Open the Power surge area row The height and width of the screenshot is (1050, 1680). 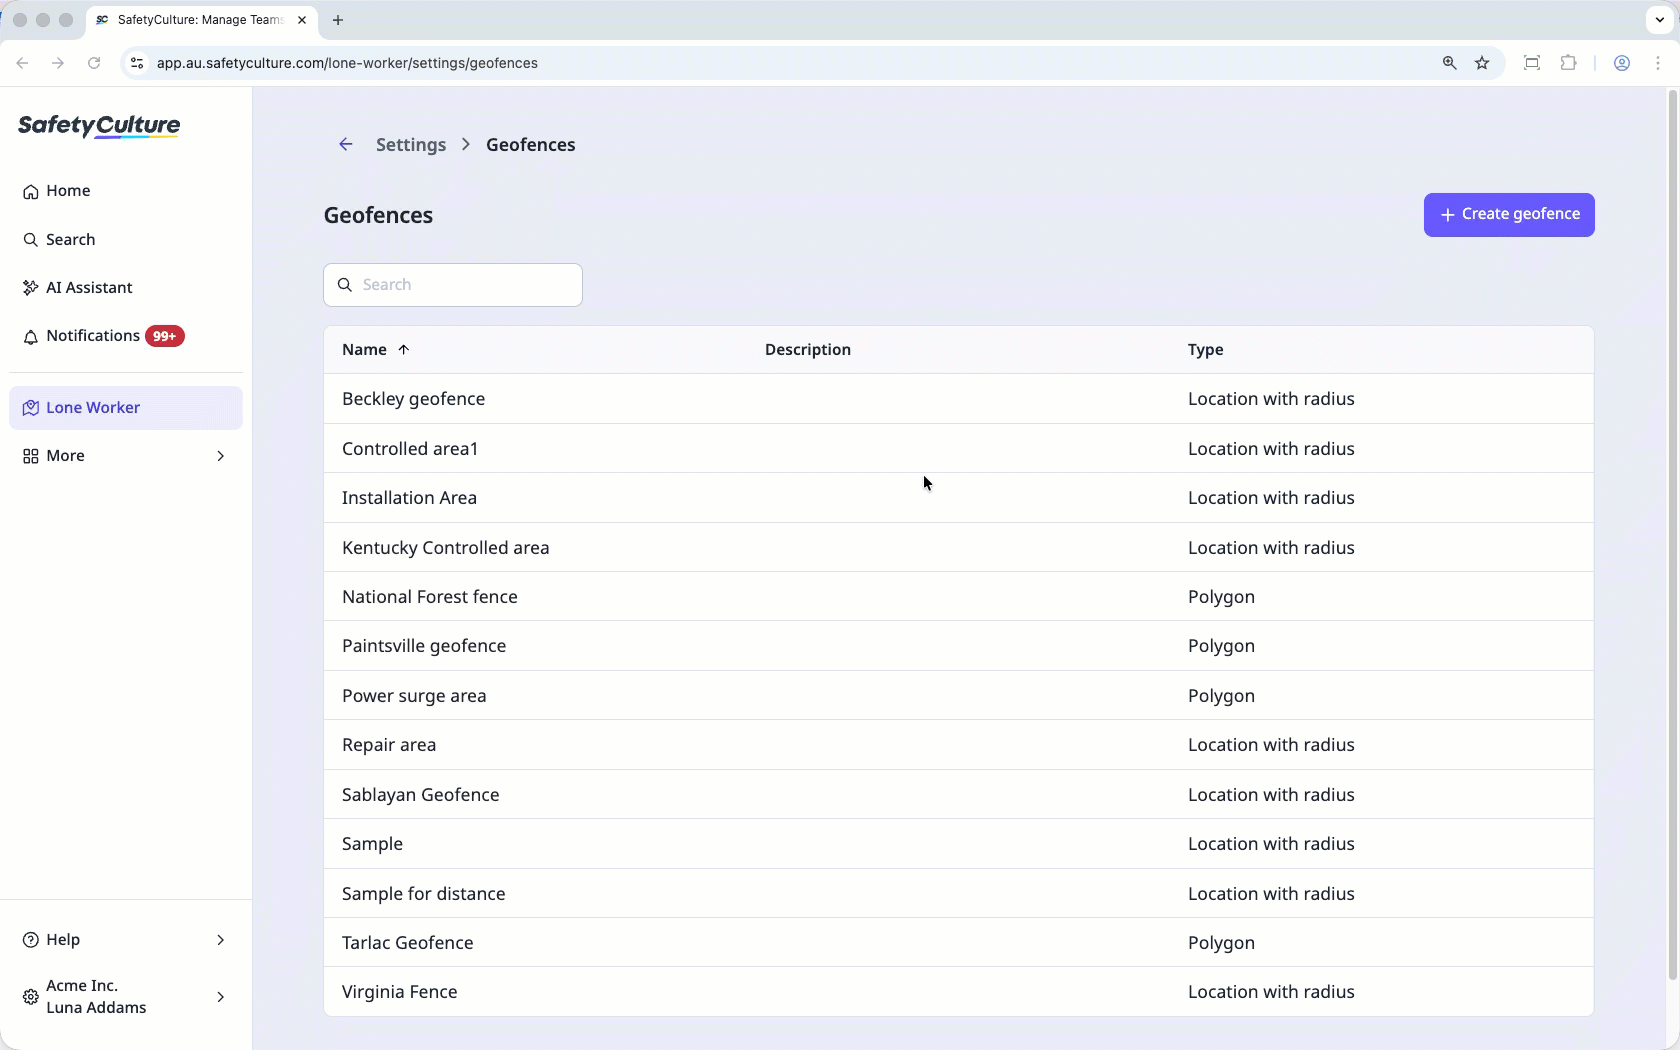[958, 696]
